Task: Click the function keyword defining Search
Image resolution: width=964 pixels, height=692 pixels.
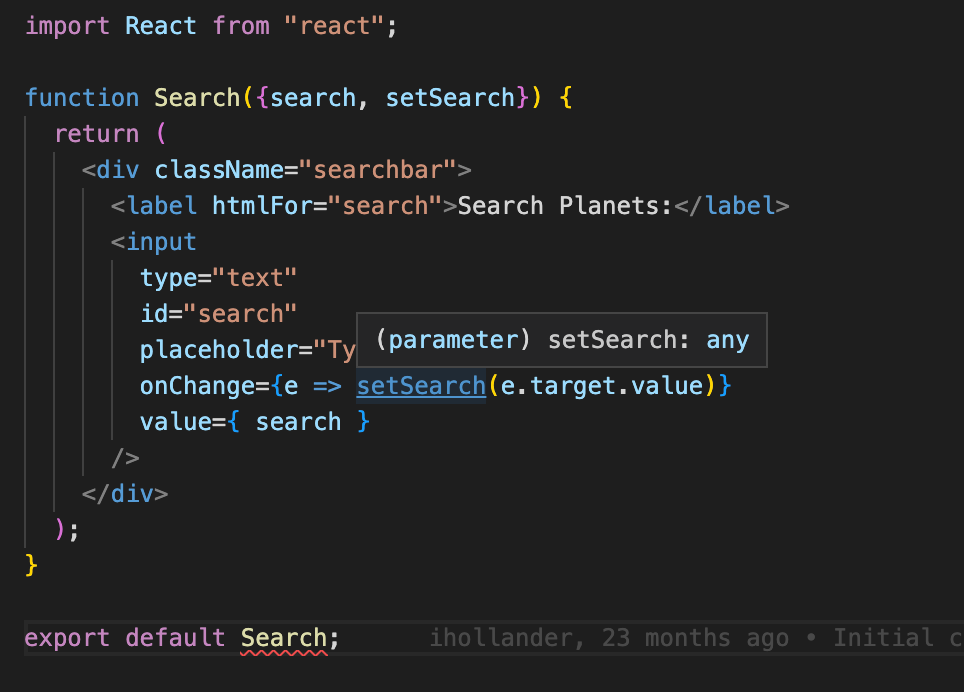Action: click(82, 97)
